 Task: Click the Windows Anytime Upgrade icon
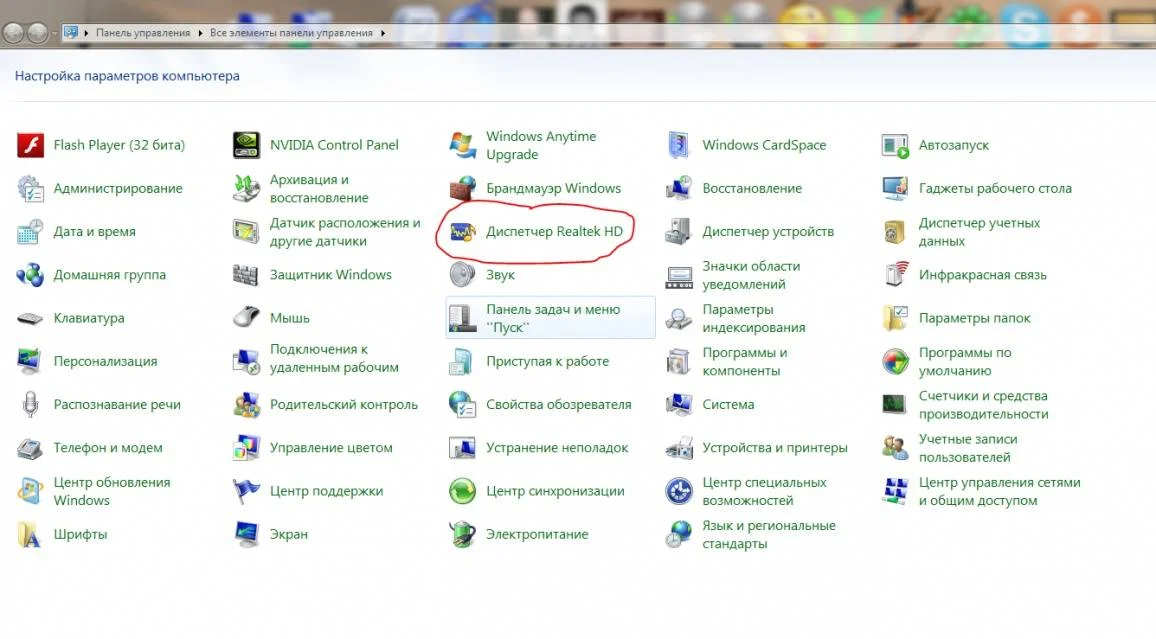pos(463,145)
